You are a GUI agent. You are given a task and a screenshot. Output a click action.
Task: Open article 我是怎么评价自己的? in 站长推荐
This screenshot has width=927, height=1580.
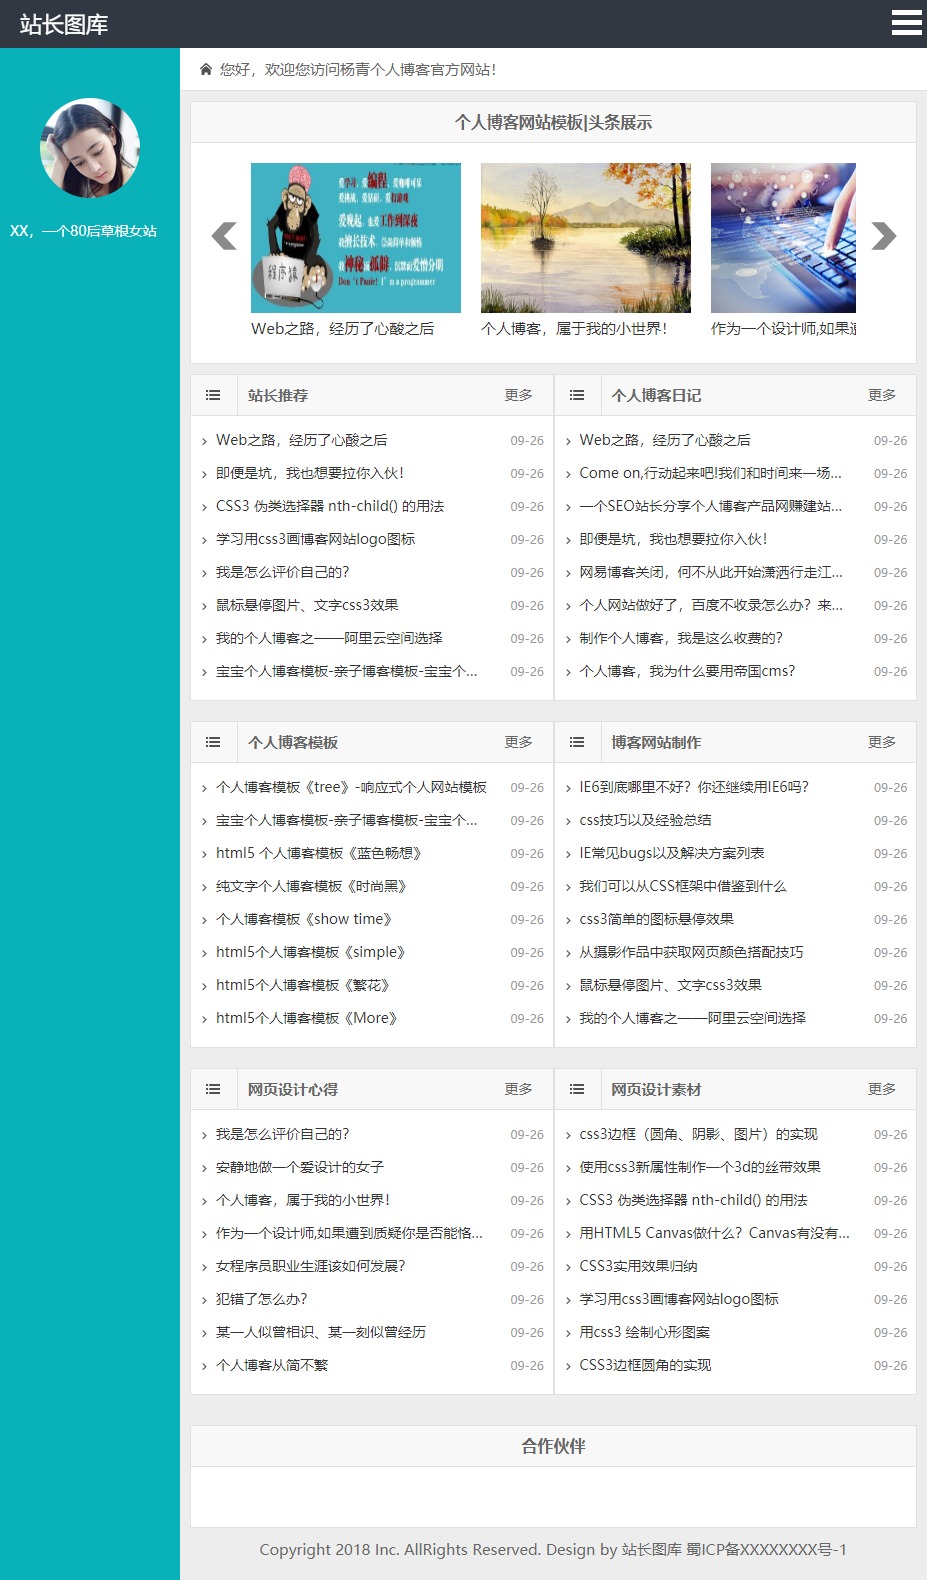coord(283,572)
